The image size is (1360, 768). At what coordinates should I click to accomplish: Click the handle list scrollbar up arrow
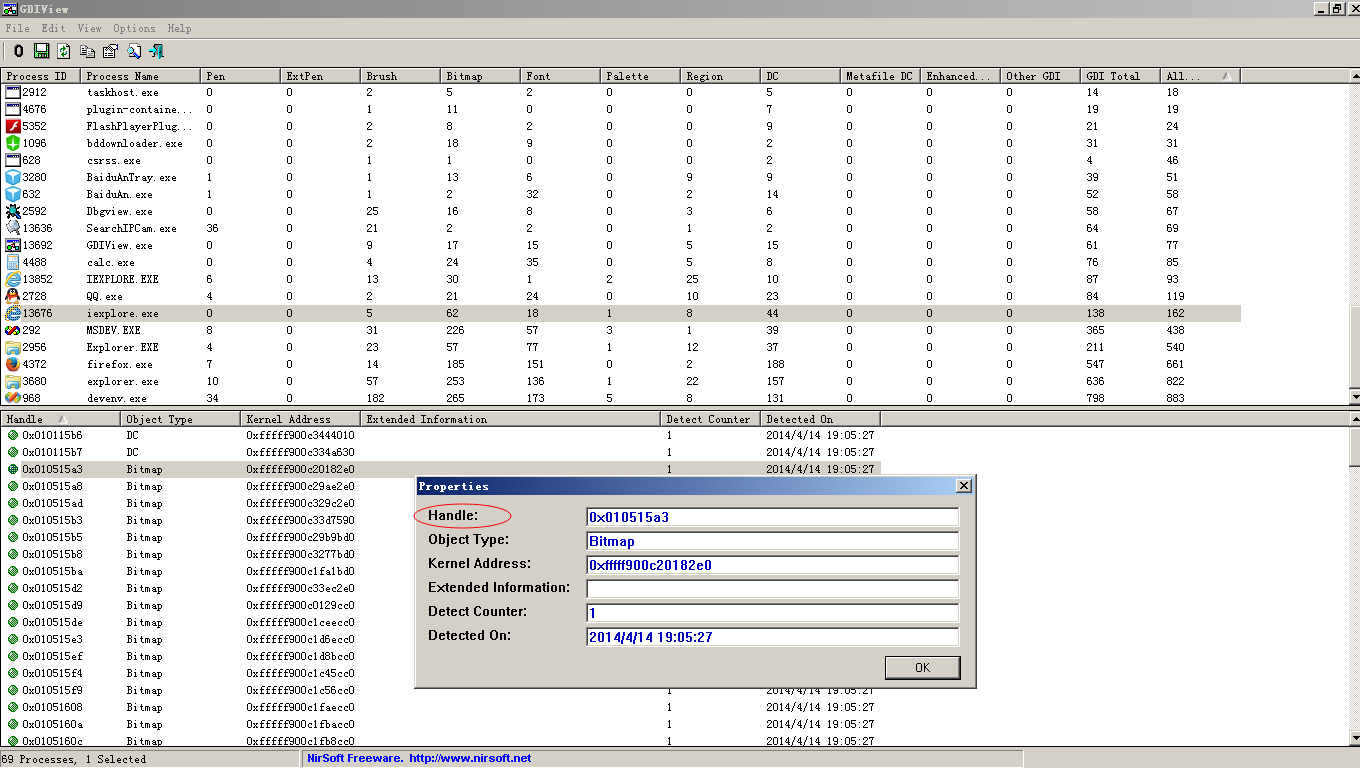coord(1354,419)
